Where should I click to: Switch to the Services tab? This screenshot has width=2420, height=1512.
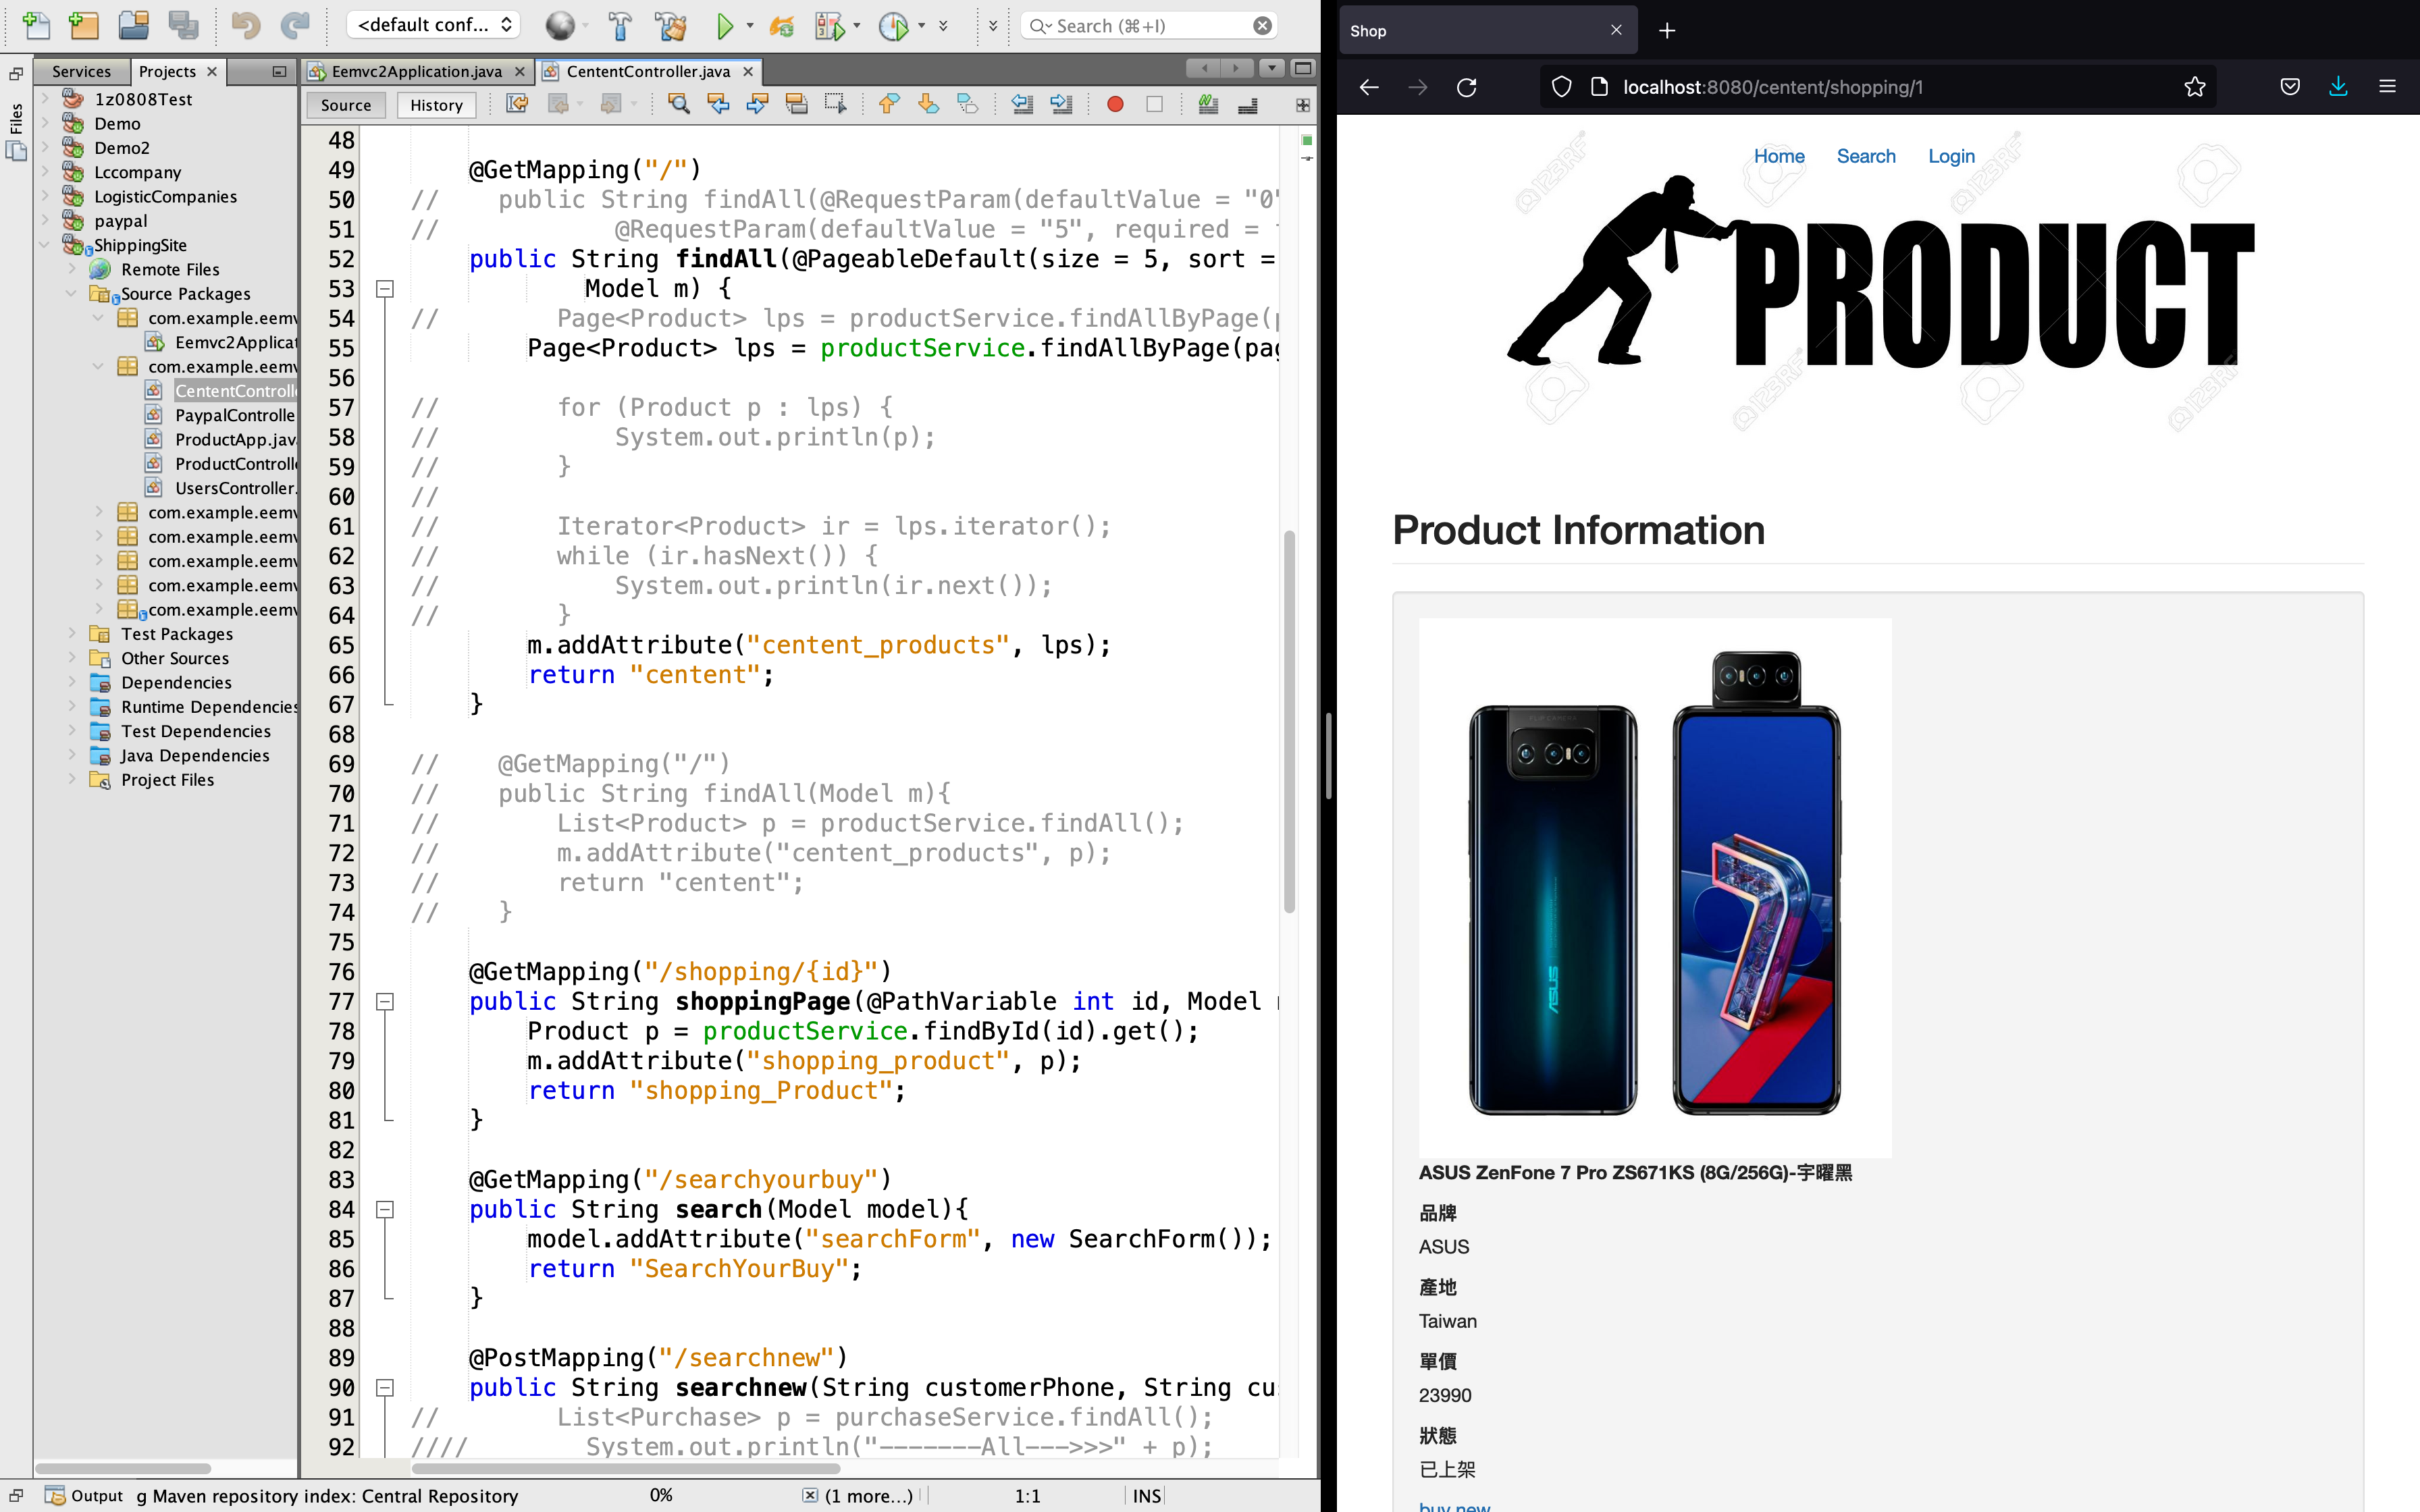(x=81, y=71)
